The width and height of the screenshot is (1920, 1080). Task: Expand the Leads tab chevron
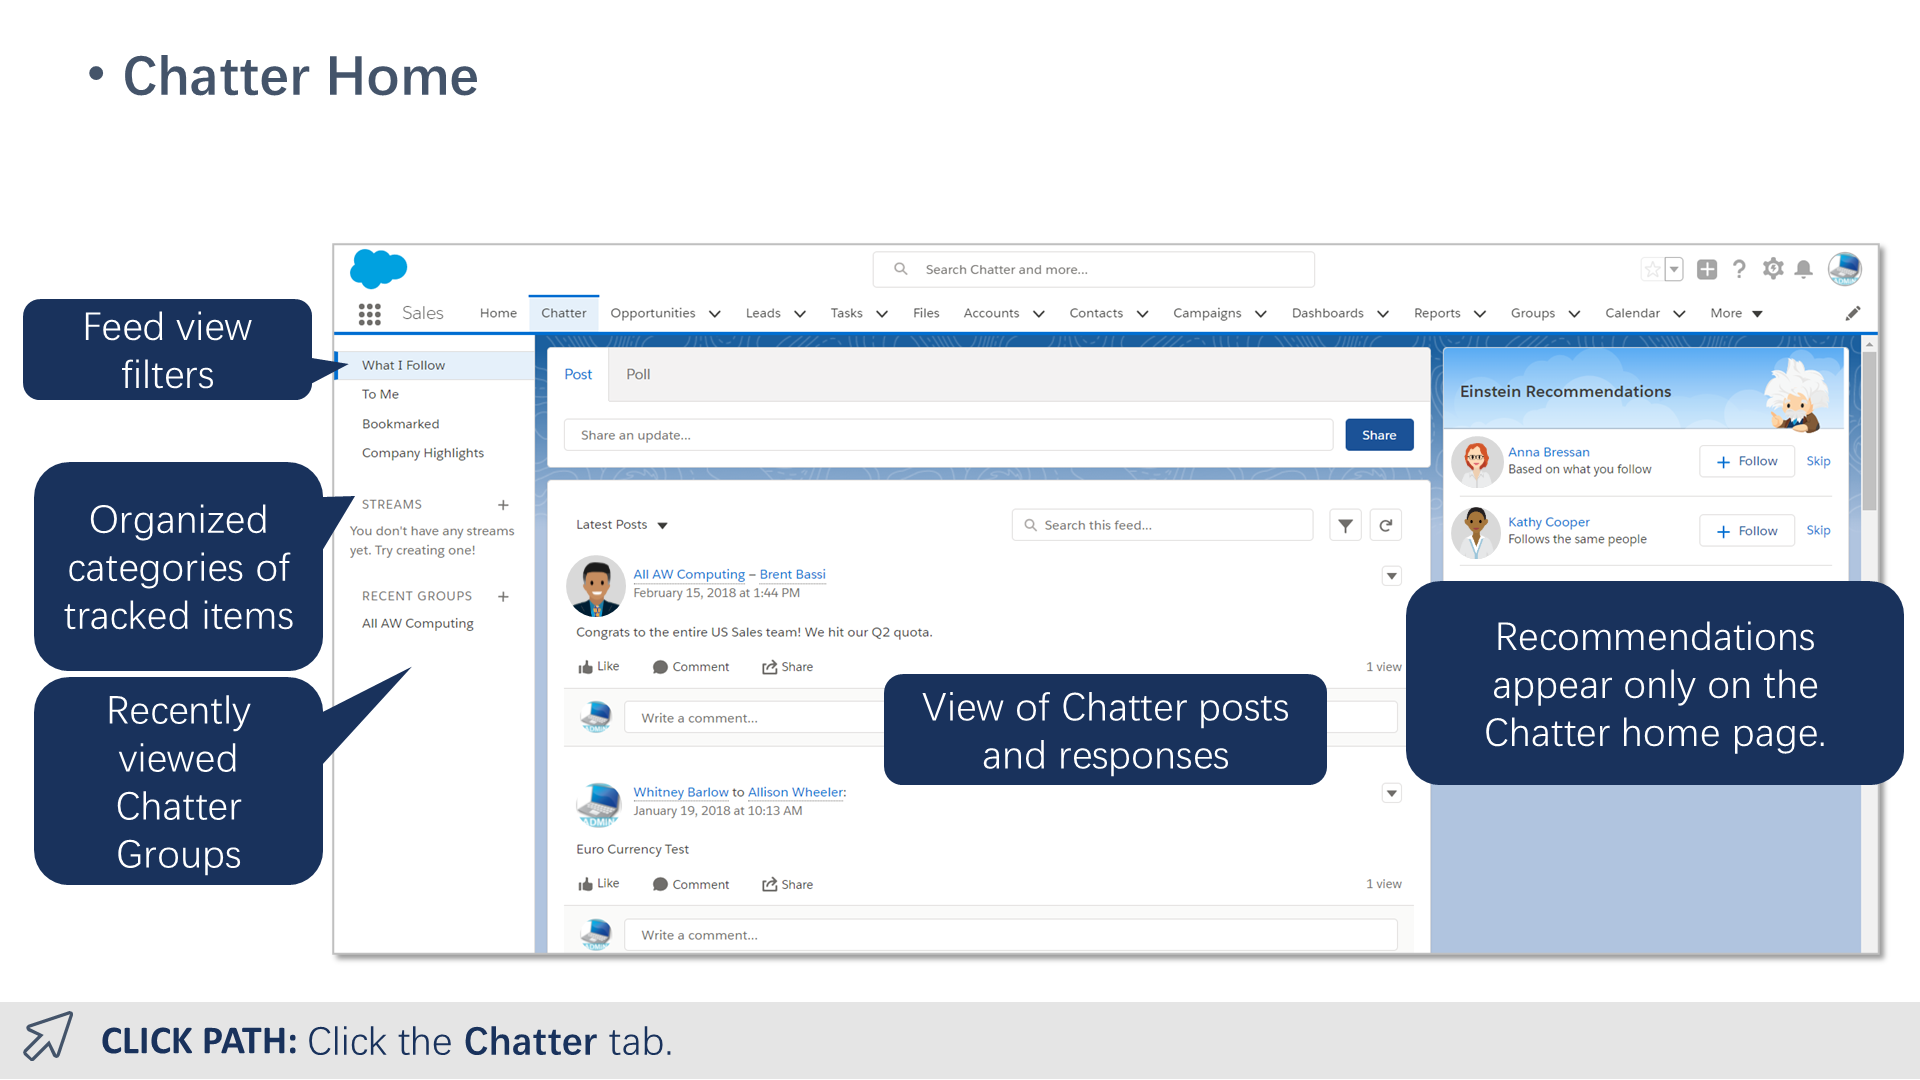click(x=800, y=314)
